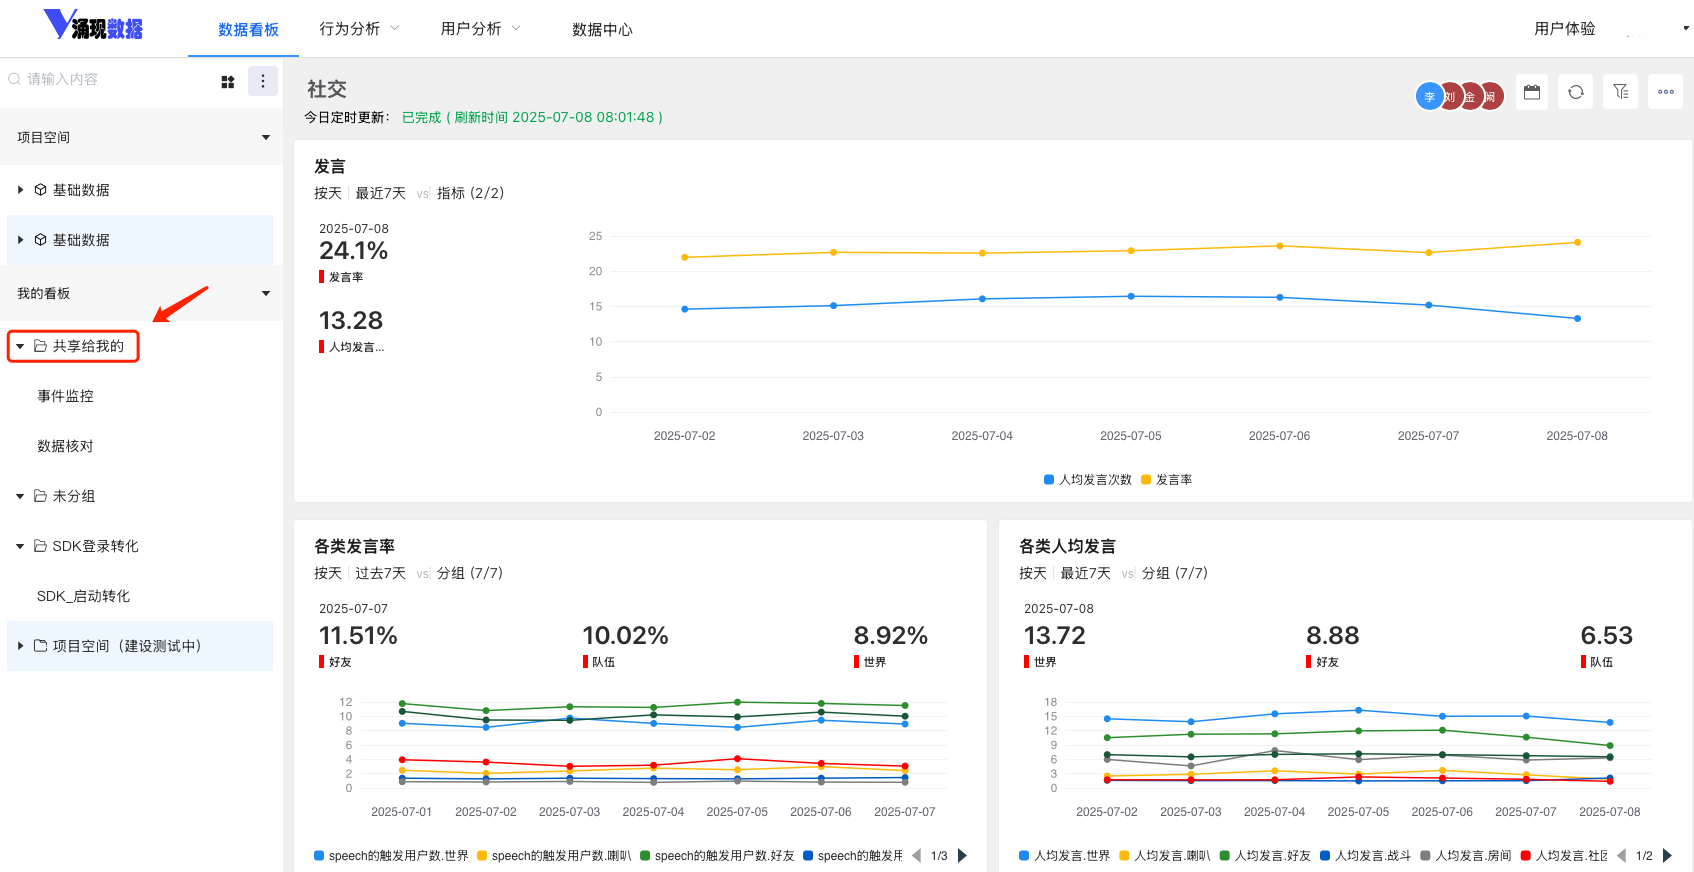Toggle speech的触发用户数.好友 legend series
Viewport: 1694px width, 872px height.
tap(717, 856)
